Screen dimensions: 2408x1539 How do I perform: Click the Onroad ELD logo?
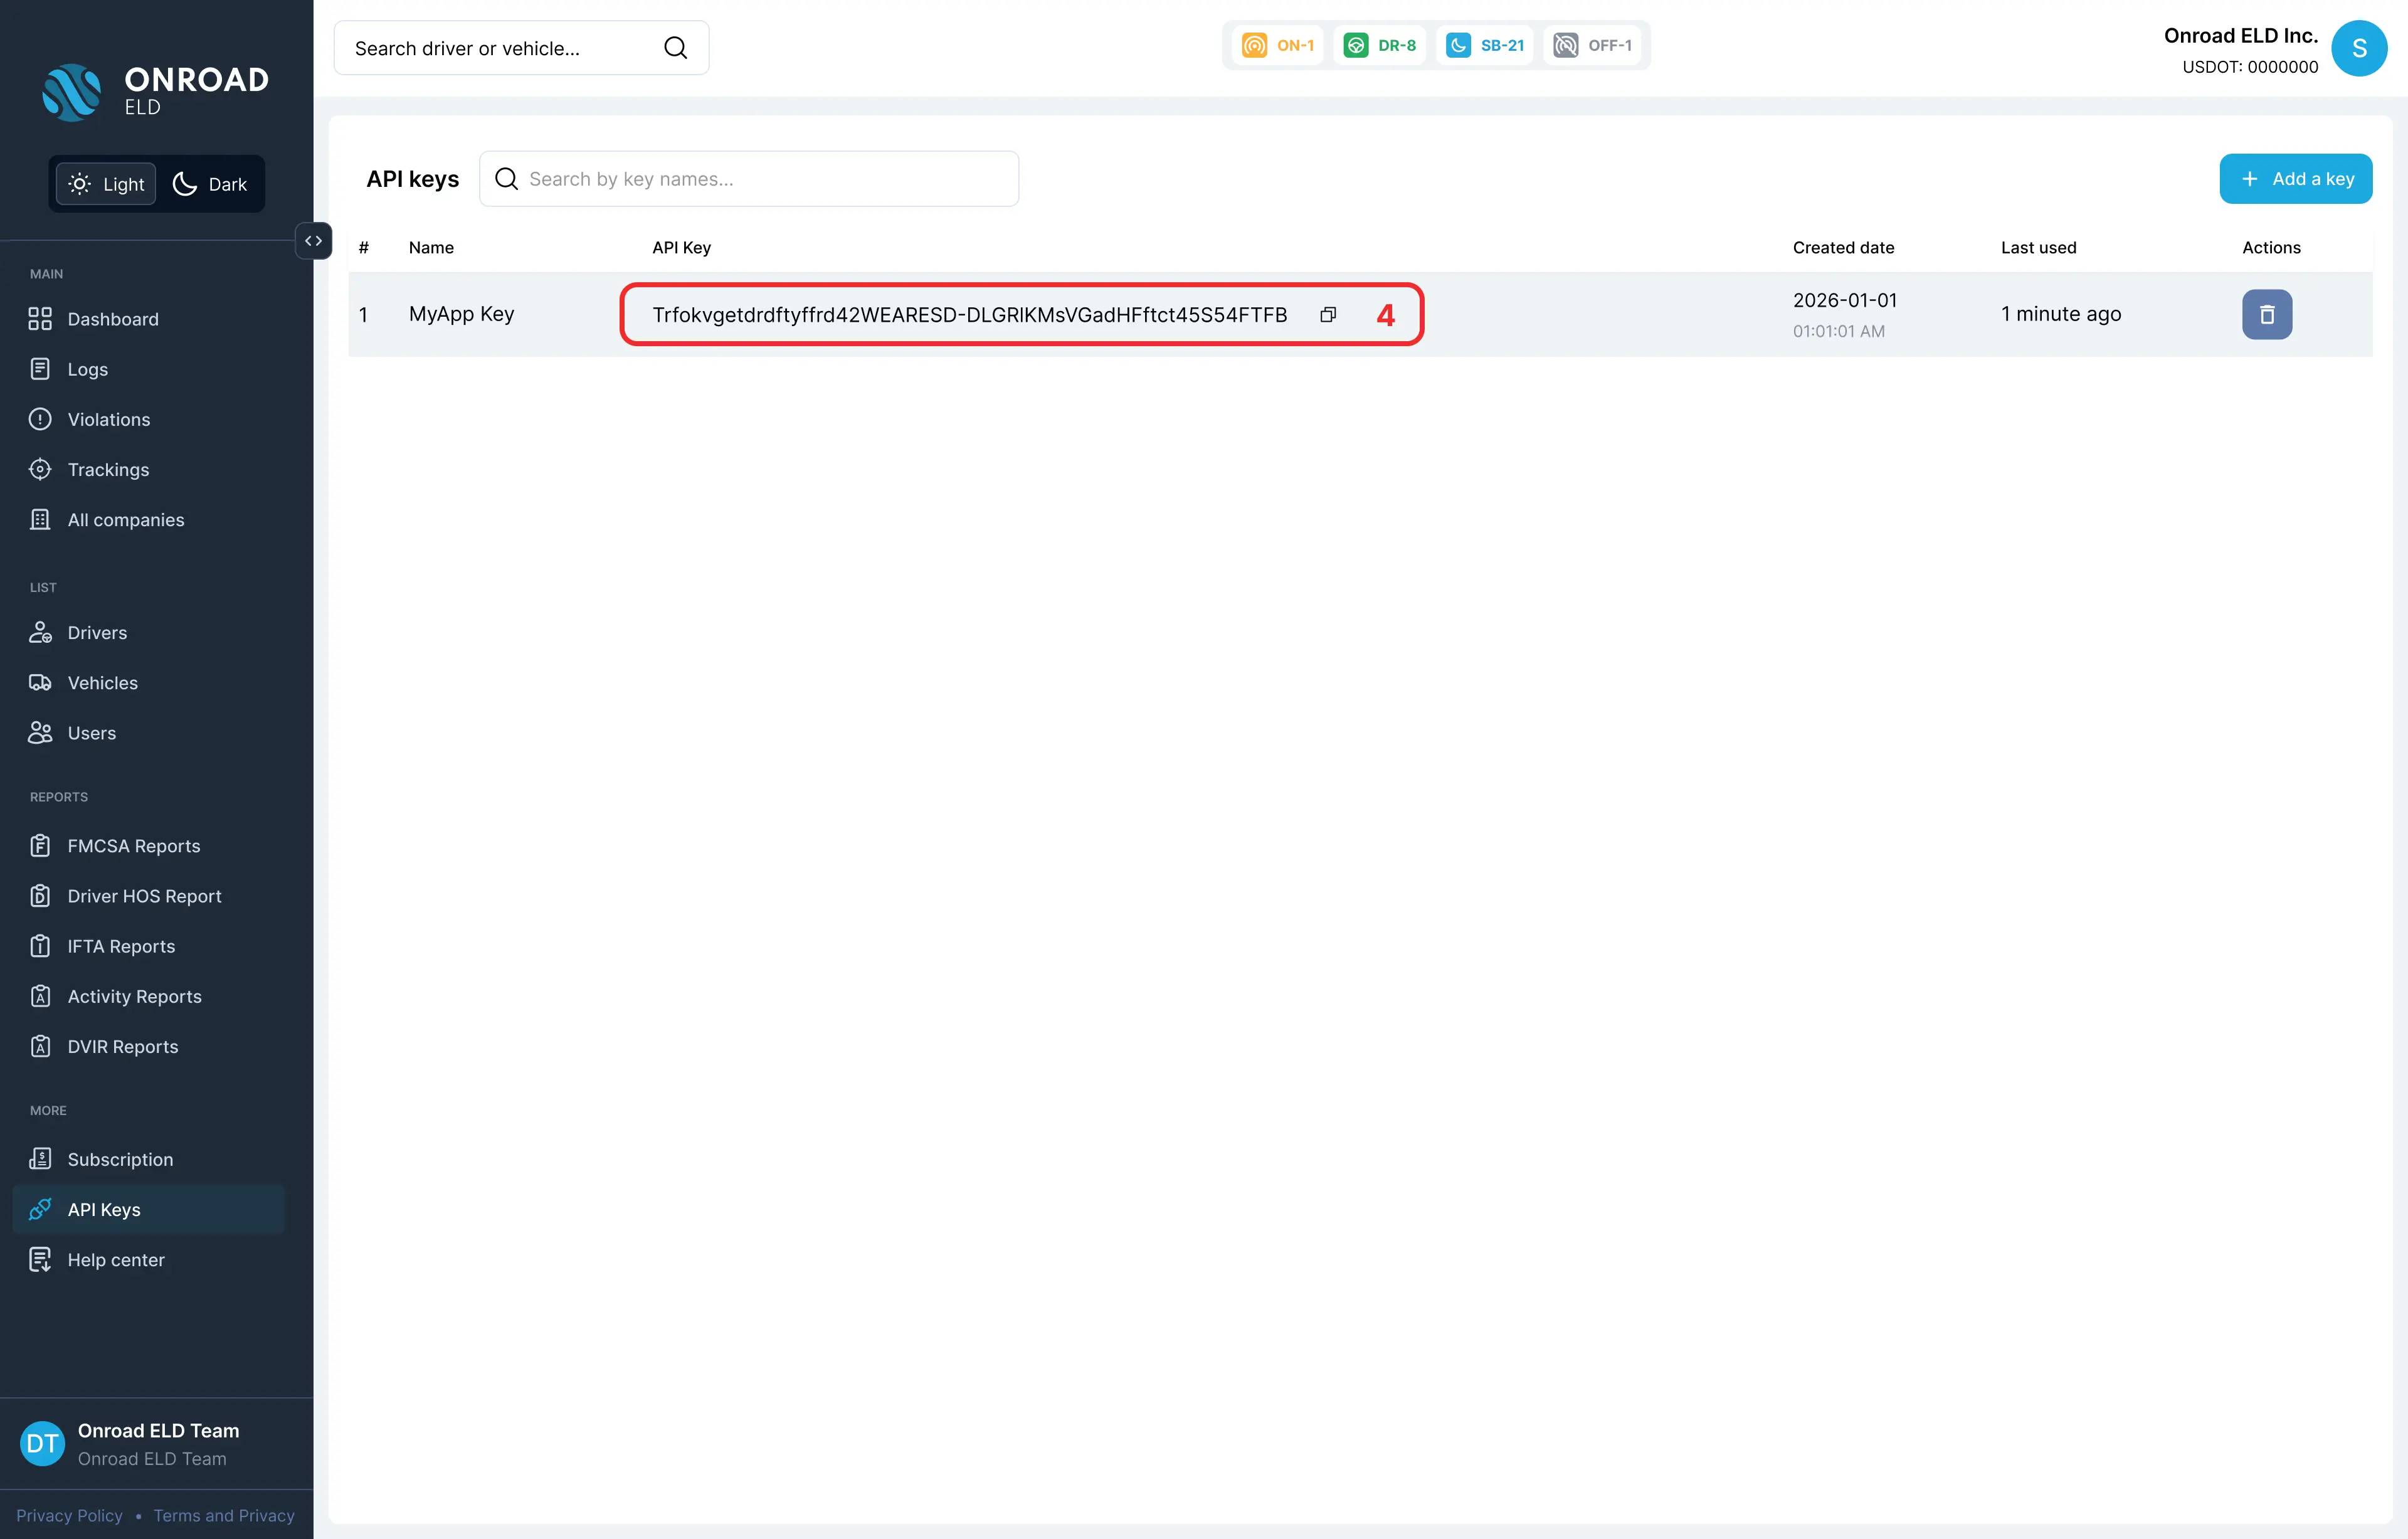(155, 92)
